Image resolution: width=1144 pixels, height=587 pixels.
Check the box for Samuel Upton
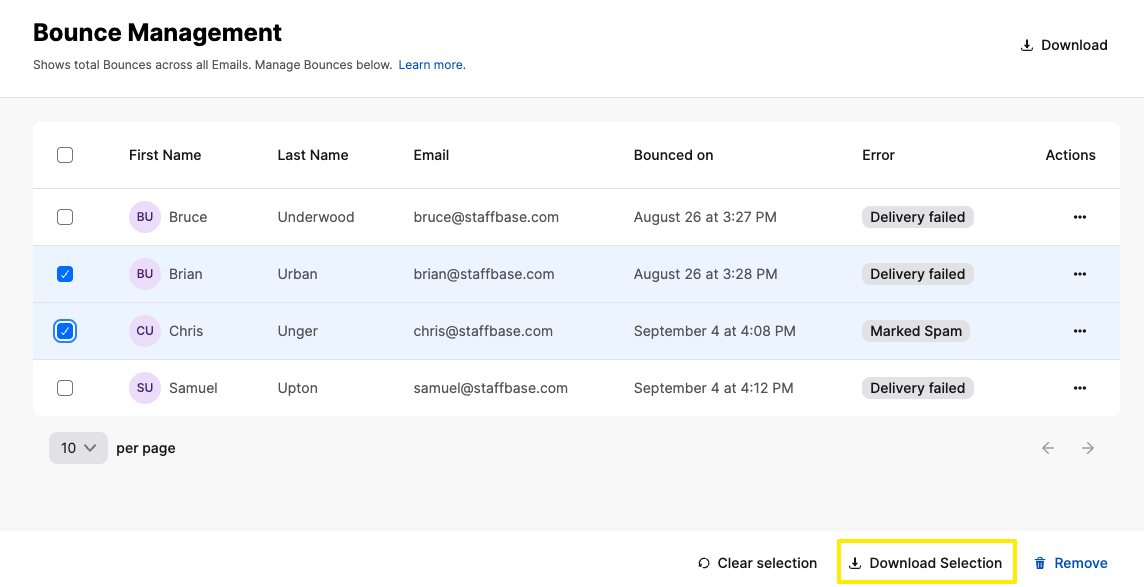pyautogui.click(x=65, y=388)
